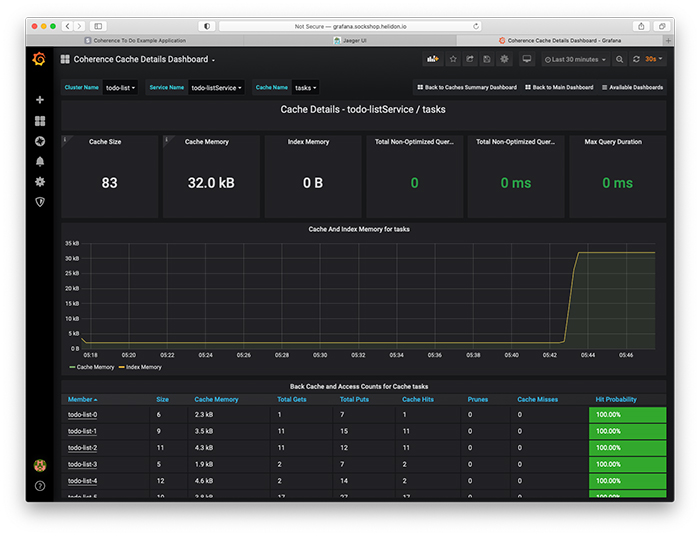Click the info corner on Cache Memory panel

(167, 139)
